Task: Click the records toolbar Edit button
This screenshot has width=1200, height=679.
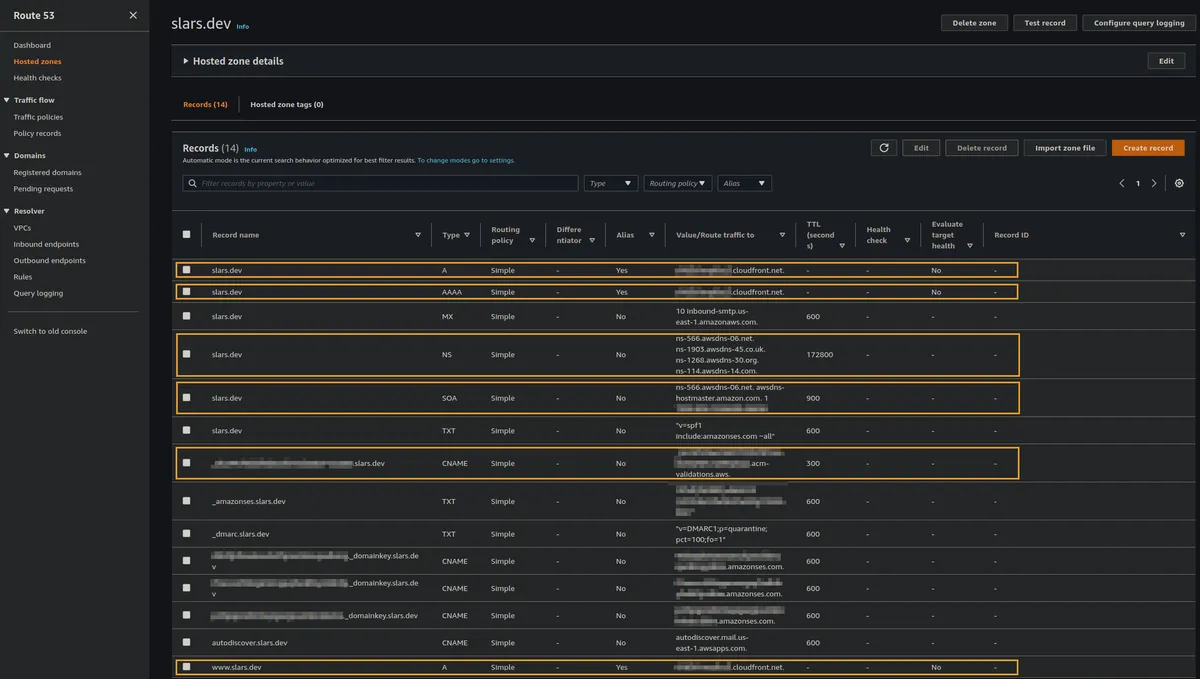Action: [921, 148]
